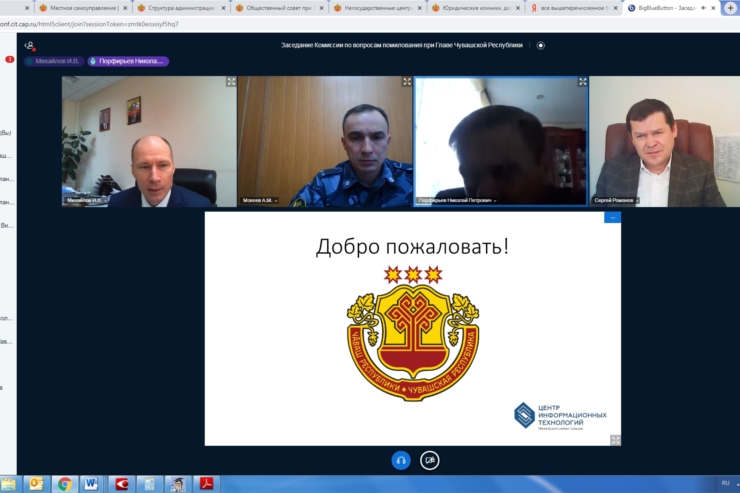Select Мокеев А.М. webcam video

click(x=325, y=142)
